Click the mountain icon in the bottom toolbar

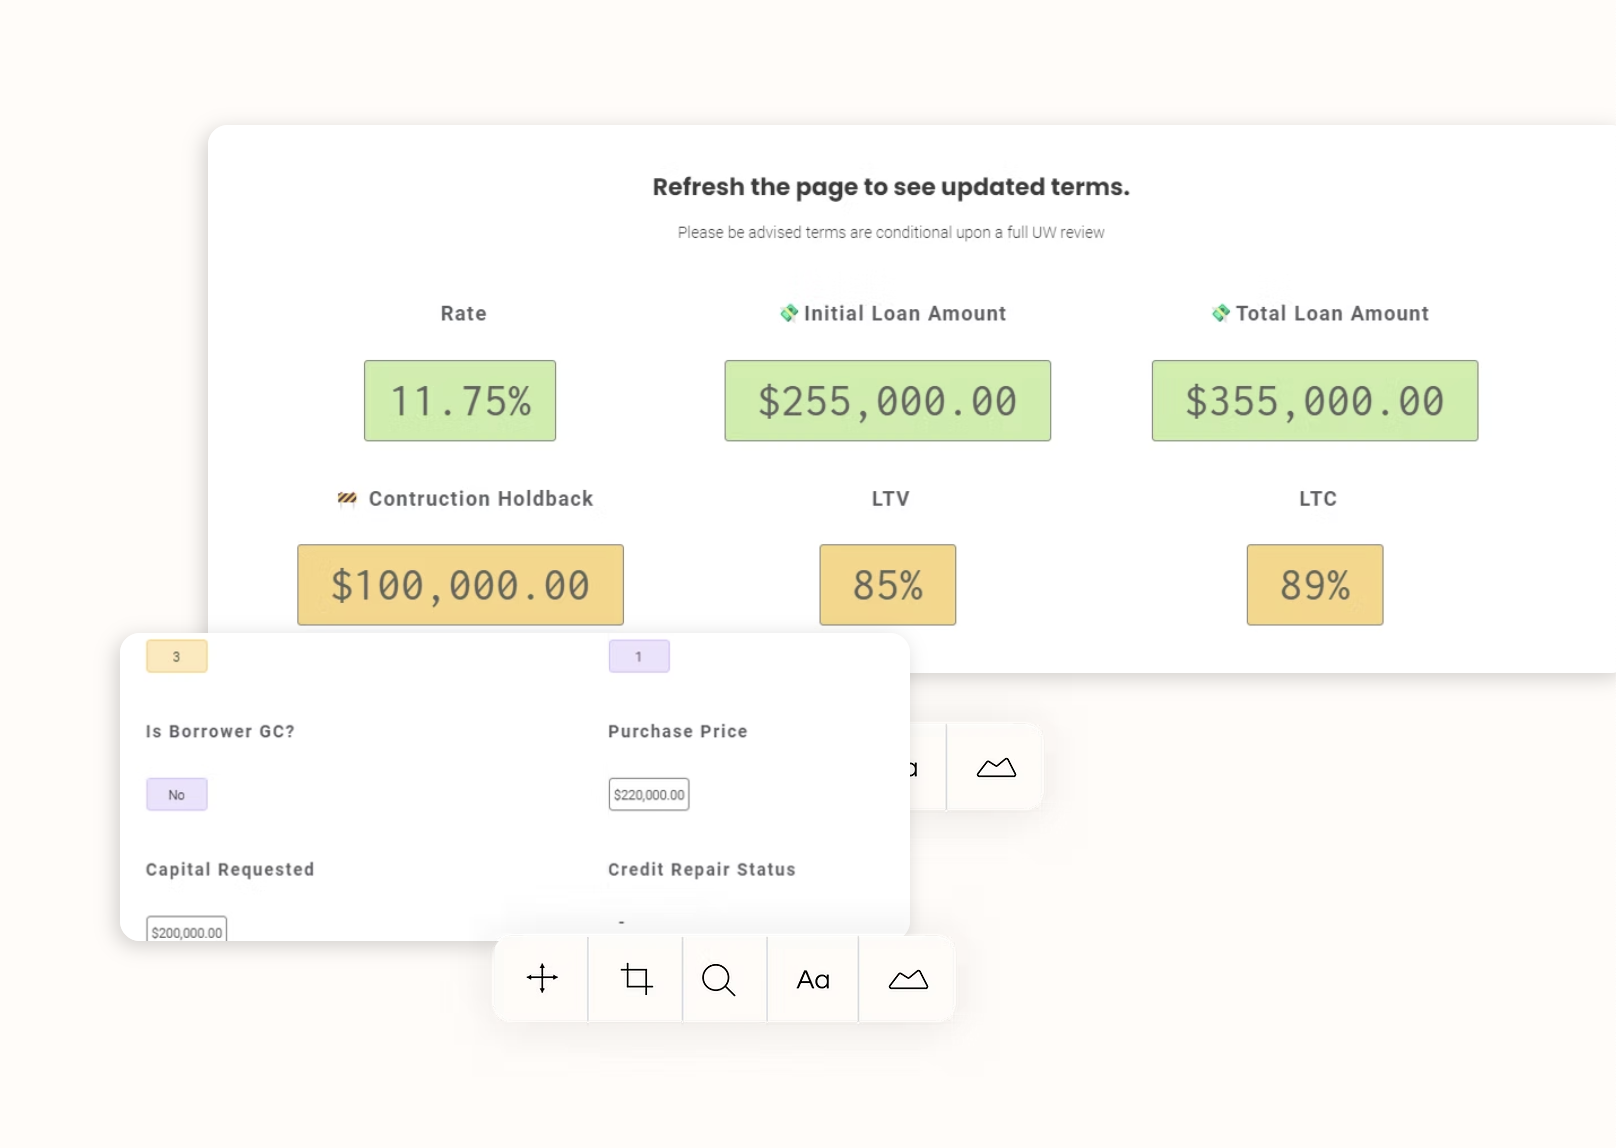click(908, 979)
